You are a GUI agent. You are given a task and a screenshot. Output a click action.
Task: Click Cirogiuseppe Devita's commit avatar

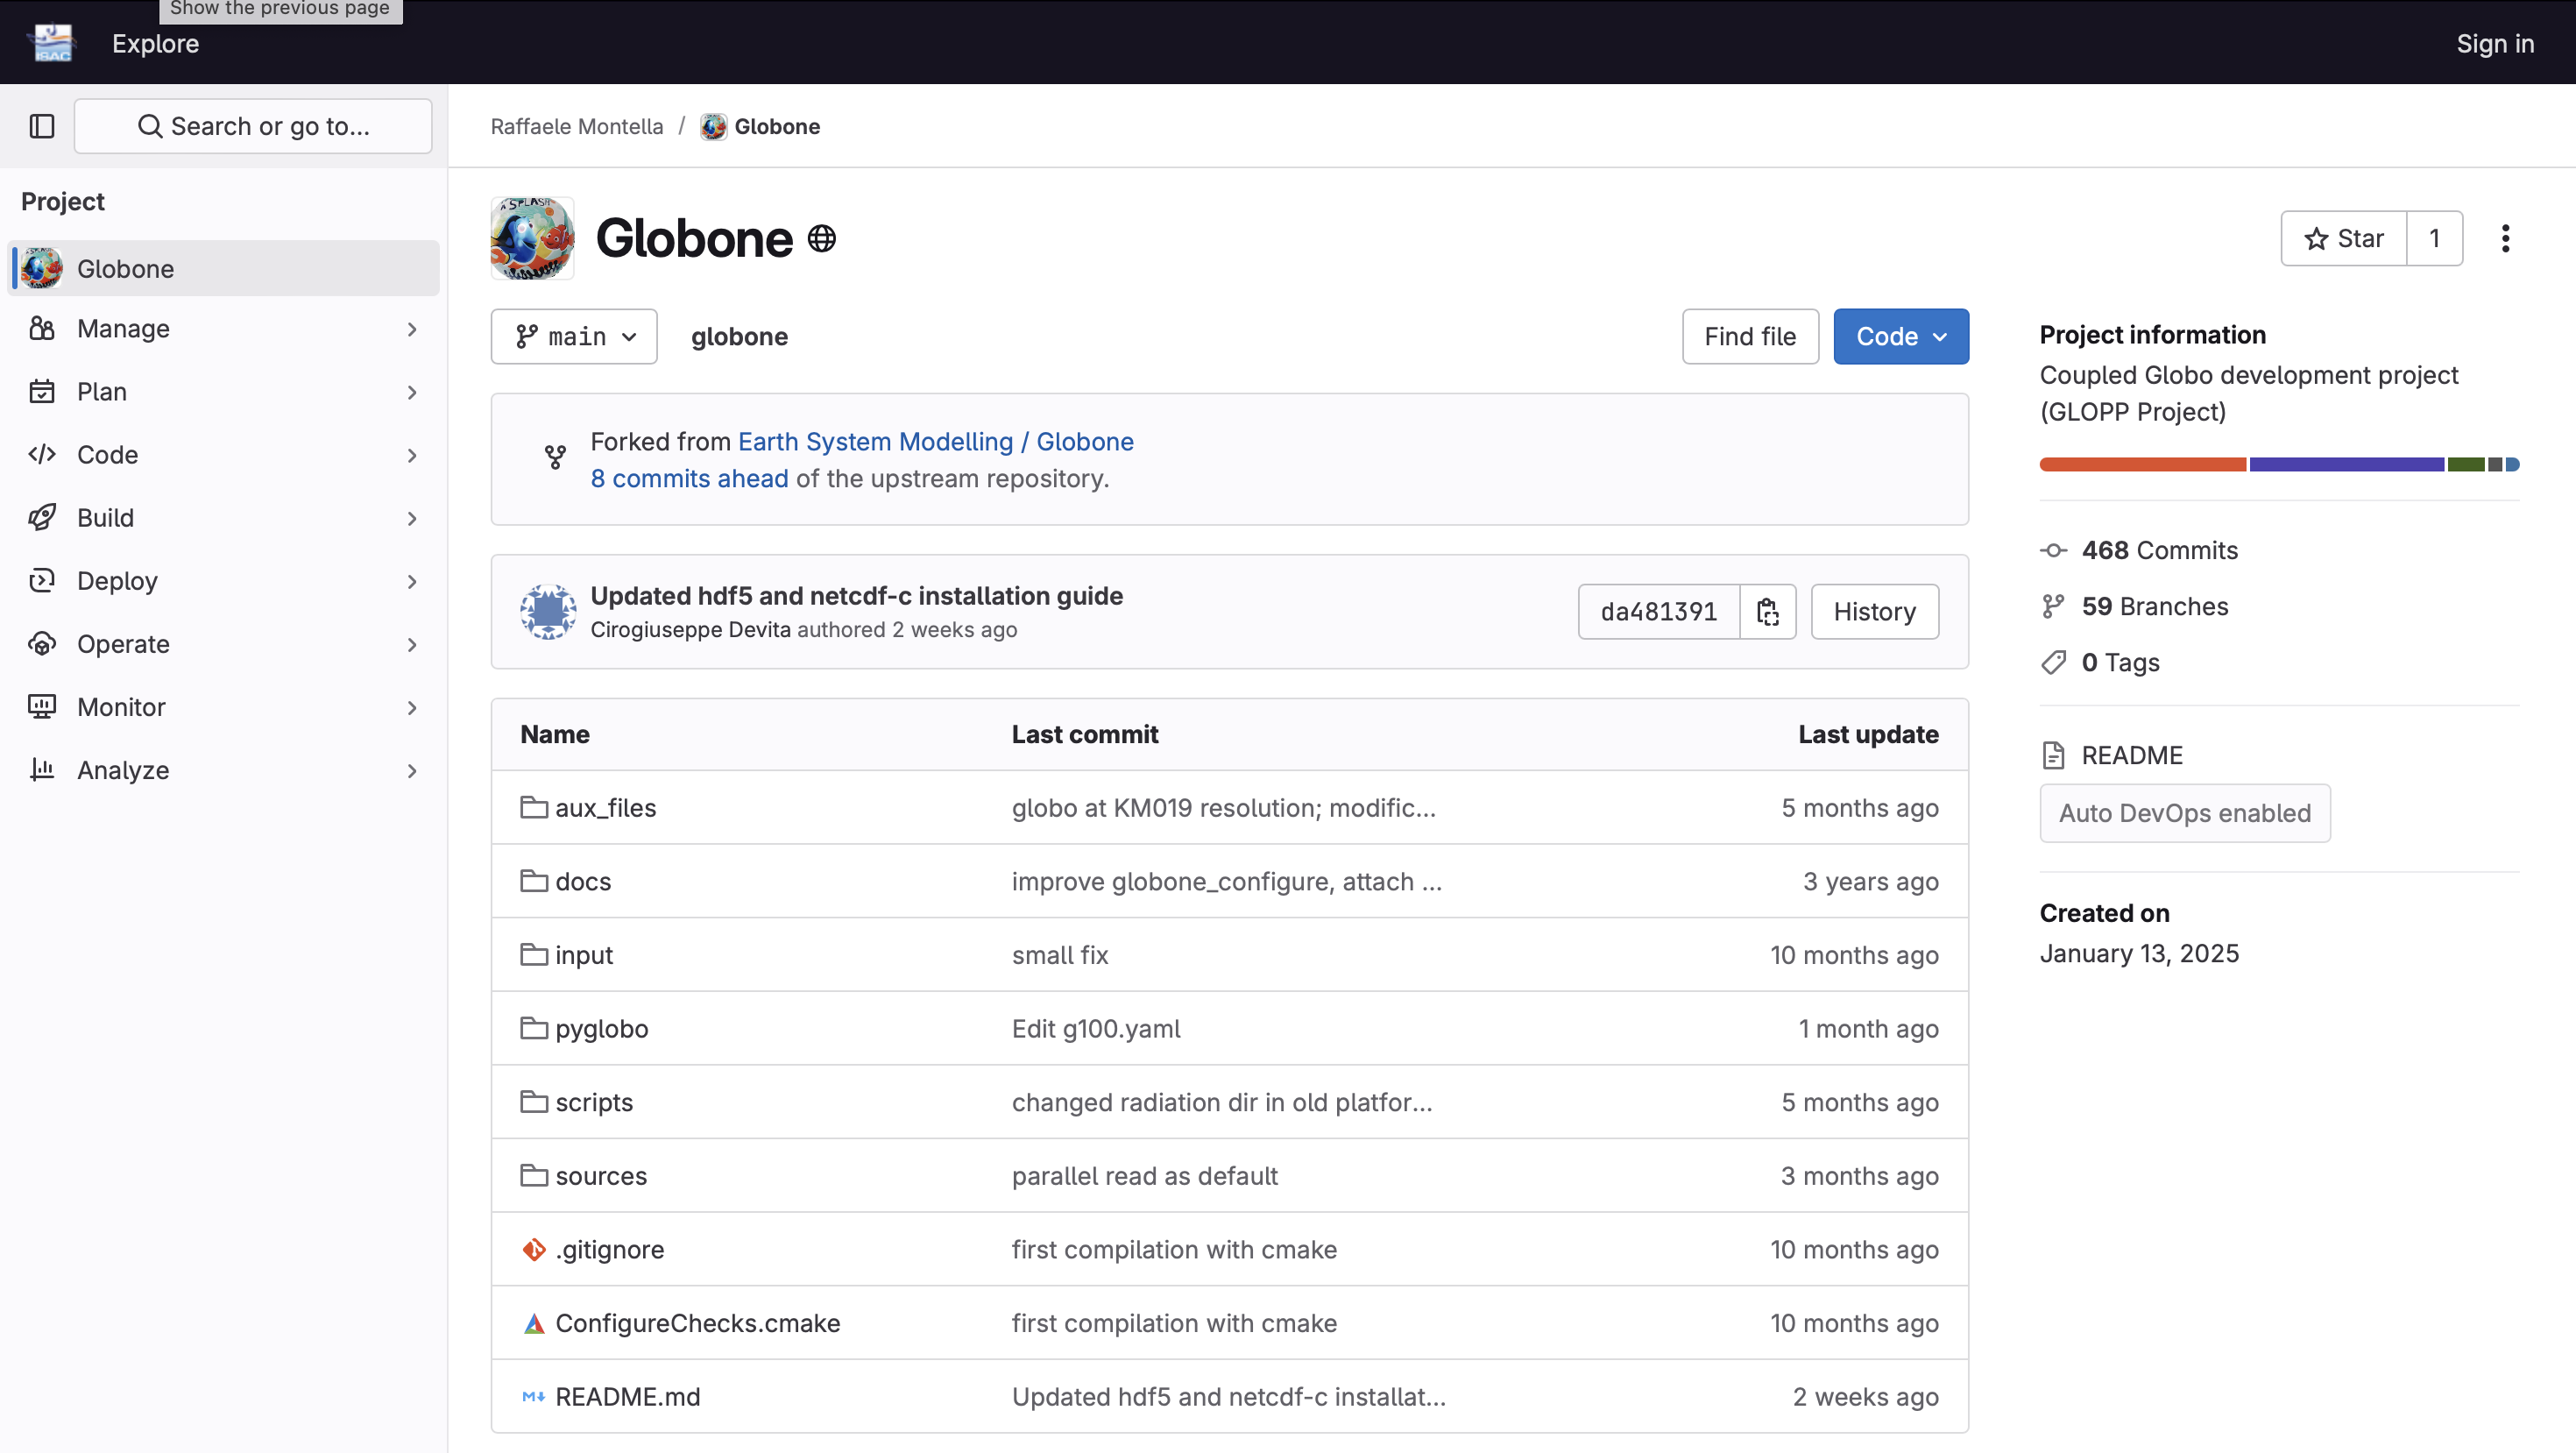point(548,612)
